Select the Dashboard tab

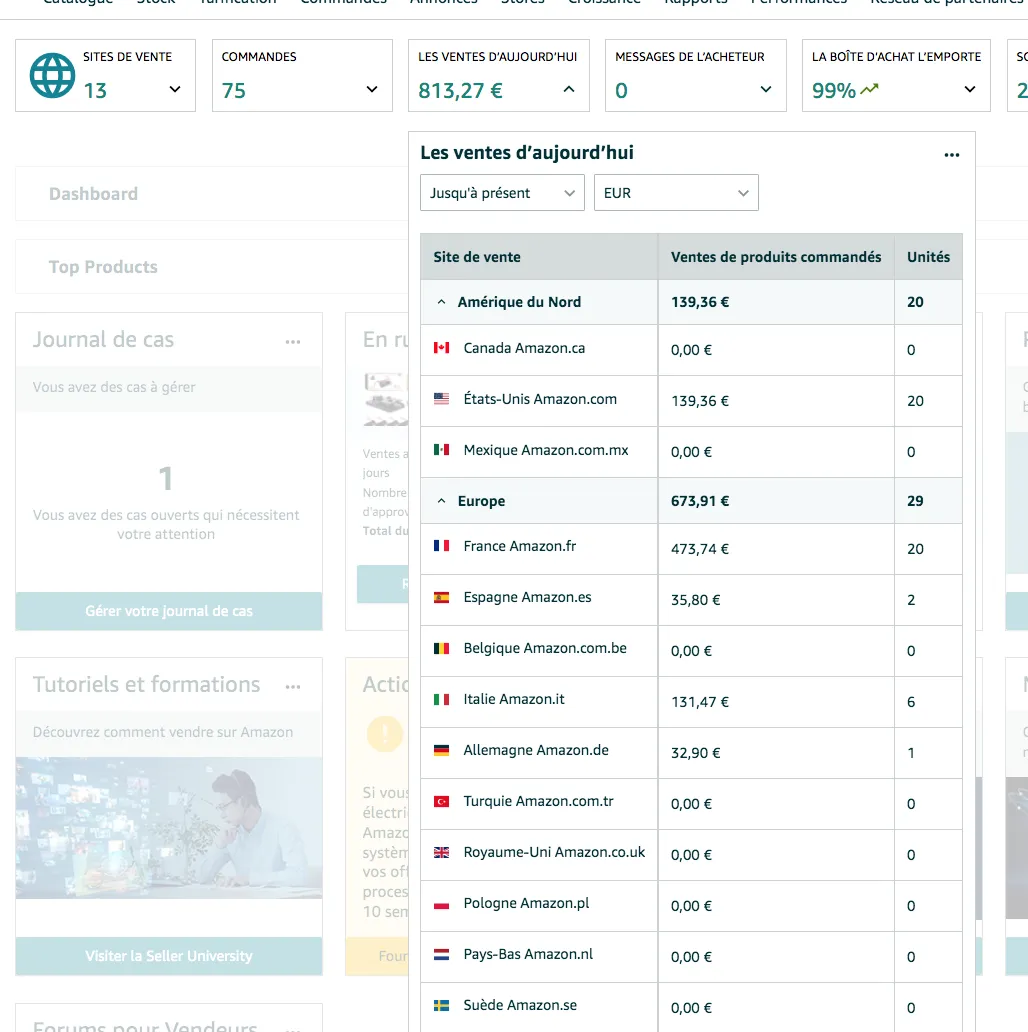(x=93, y=194)
